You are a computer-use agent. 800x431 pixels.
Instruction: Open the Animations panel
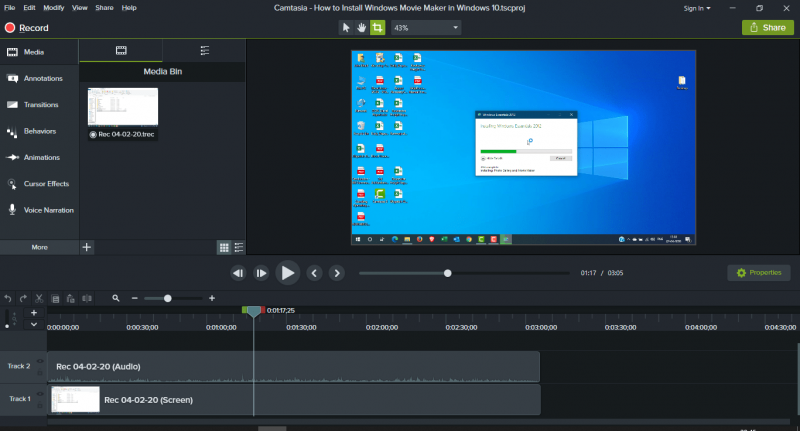tap(39, 158)
